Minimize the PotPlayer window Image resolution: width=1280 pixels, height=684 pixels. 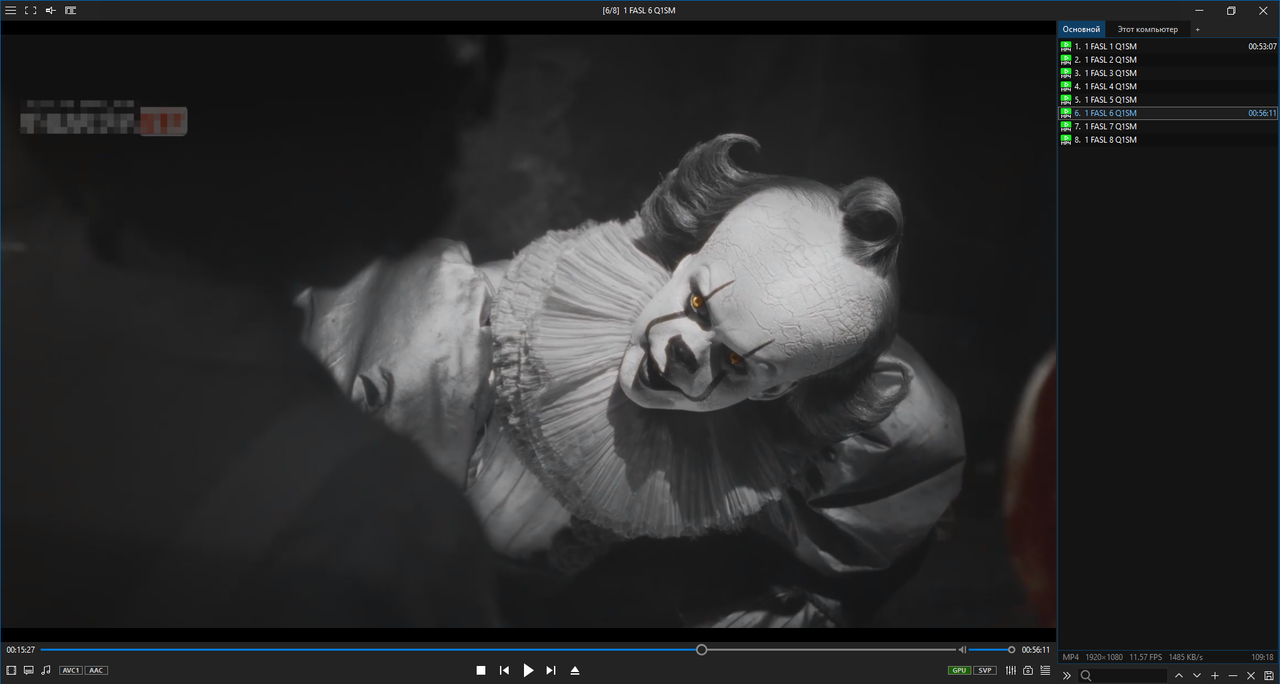(1197, 10)
